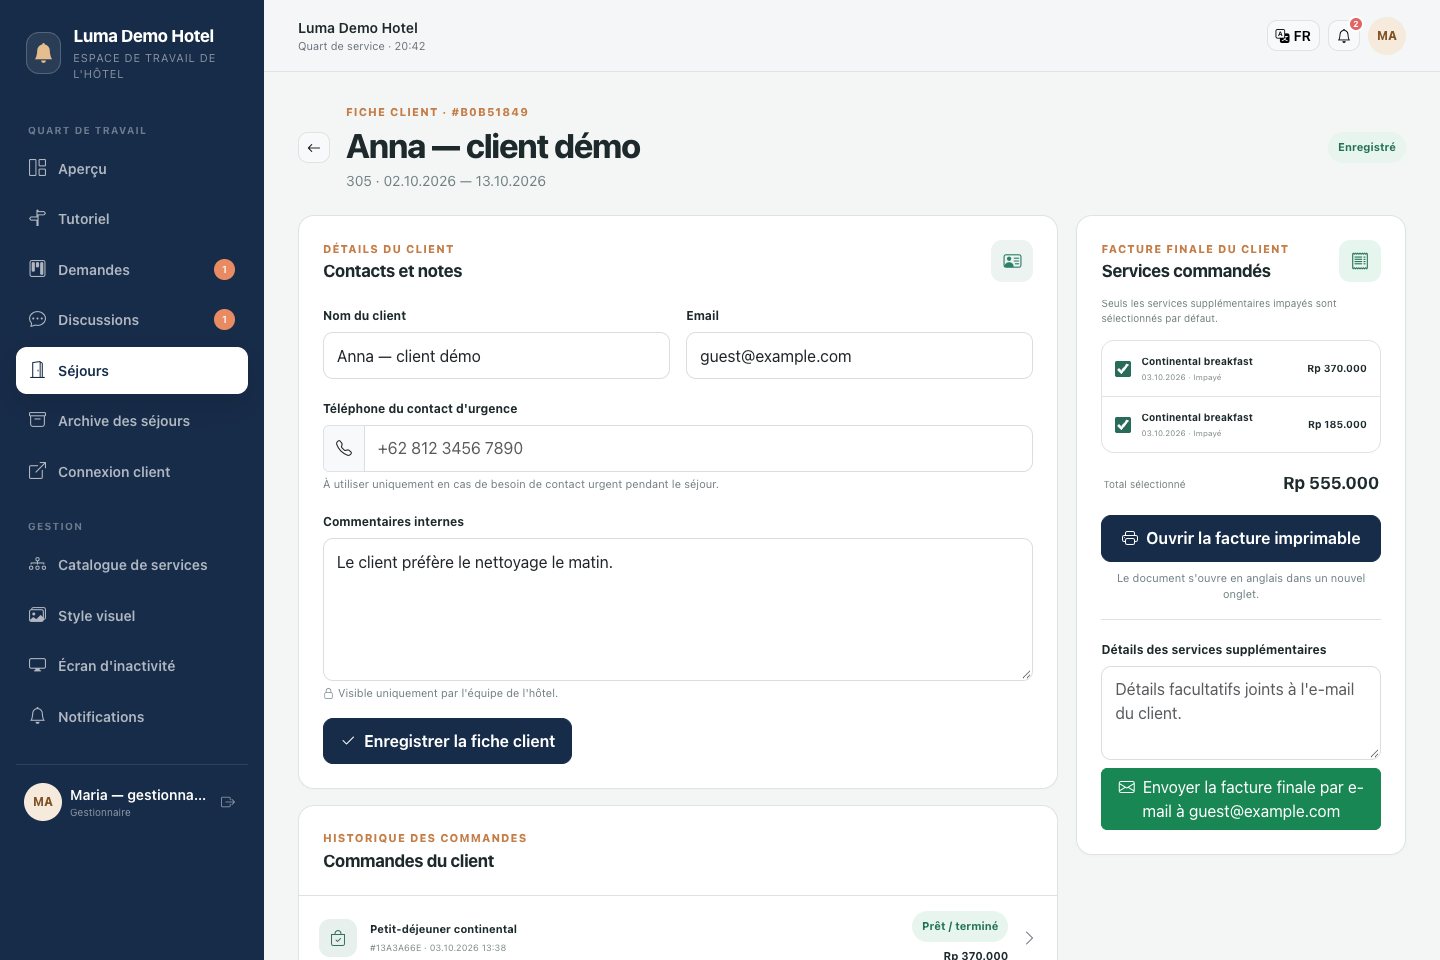Expand the Petit-déjeuner continental order chevron

coord(1029,938)
